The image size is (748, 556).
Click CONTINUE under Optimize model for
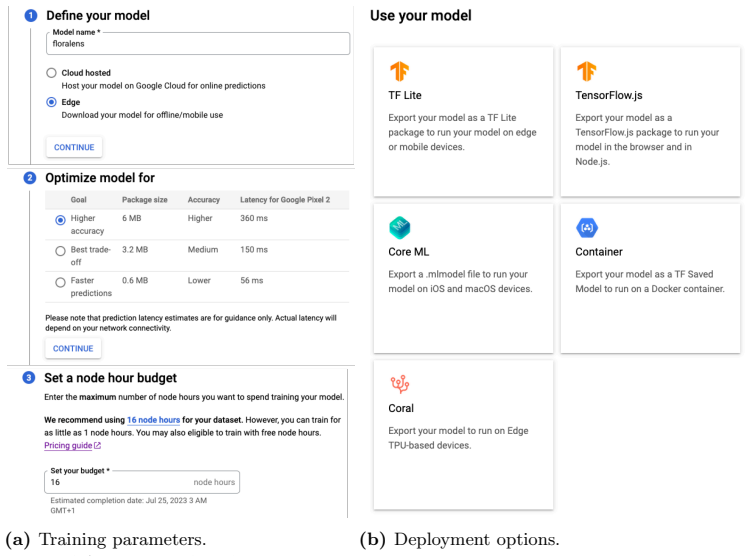[73, 349]
